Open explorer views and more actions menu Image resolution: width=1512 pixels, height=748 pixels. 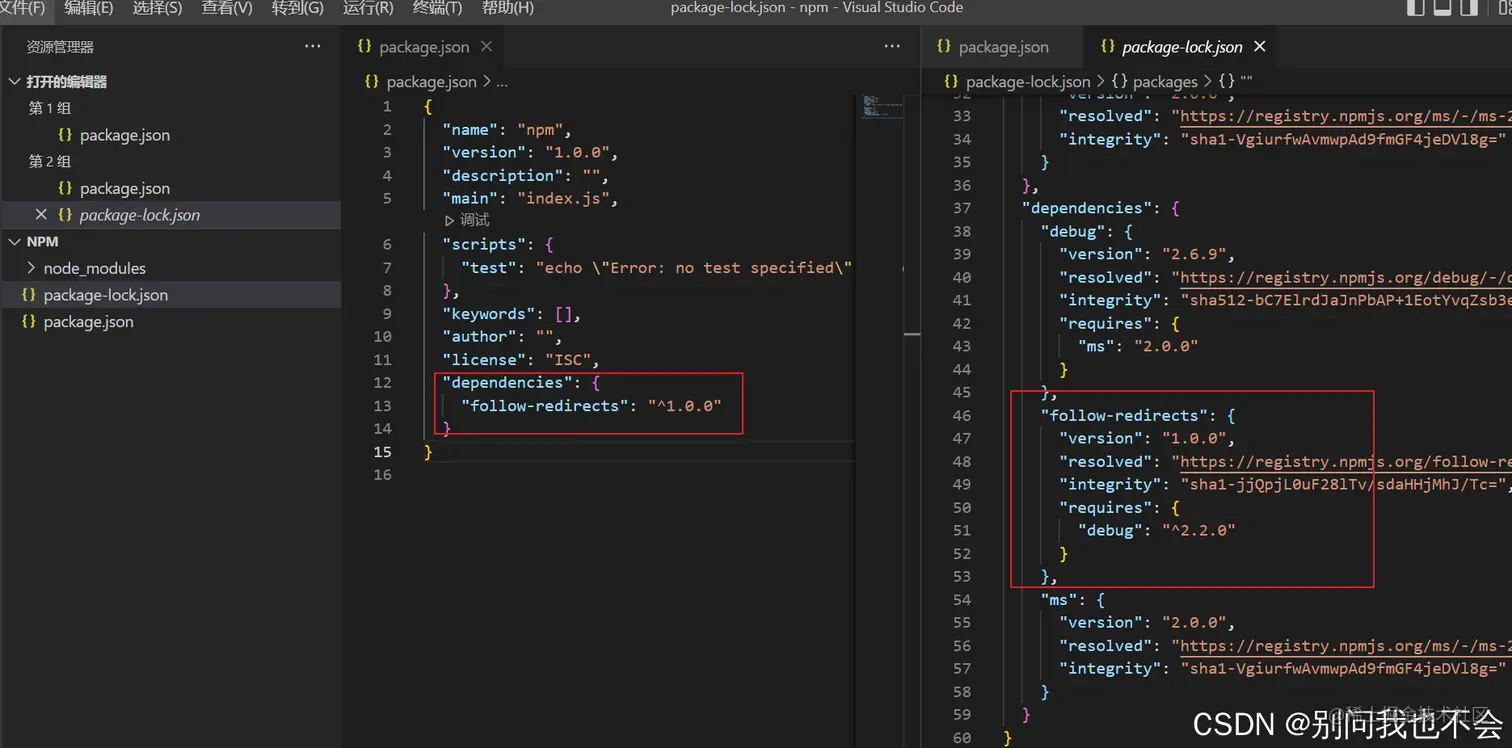[313, 46]
